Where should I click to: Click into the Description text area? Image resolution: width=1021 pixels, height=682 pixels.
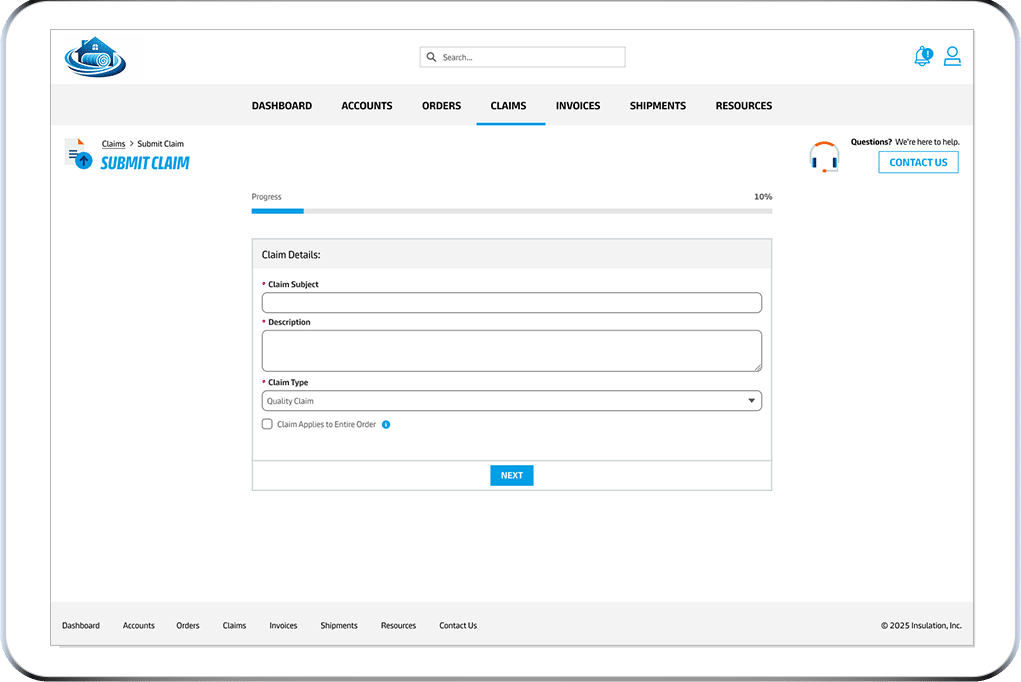[511, 351]
